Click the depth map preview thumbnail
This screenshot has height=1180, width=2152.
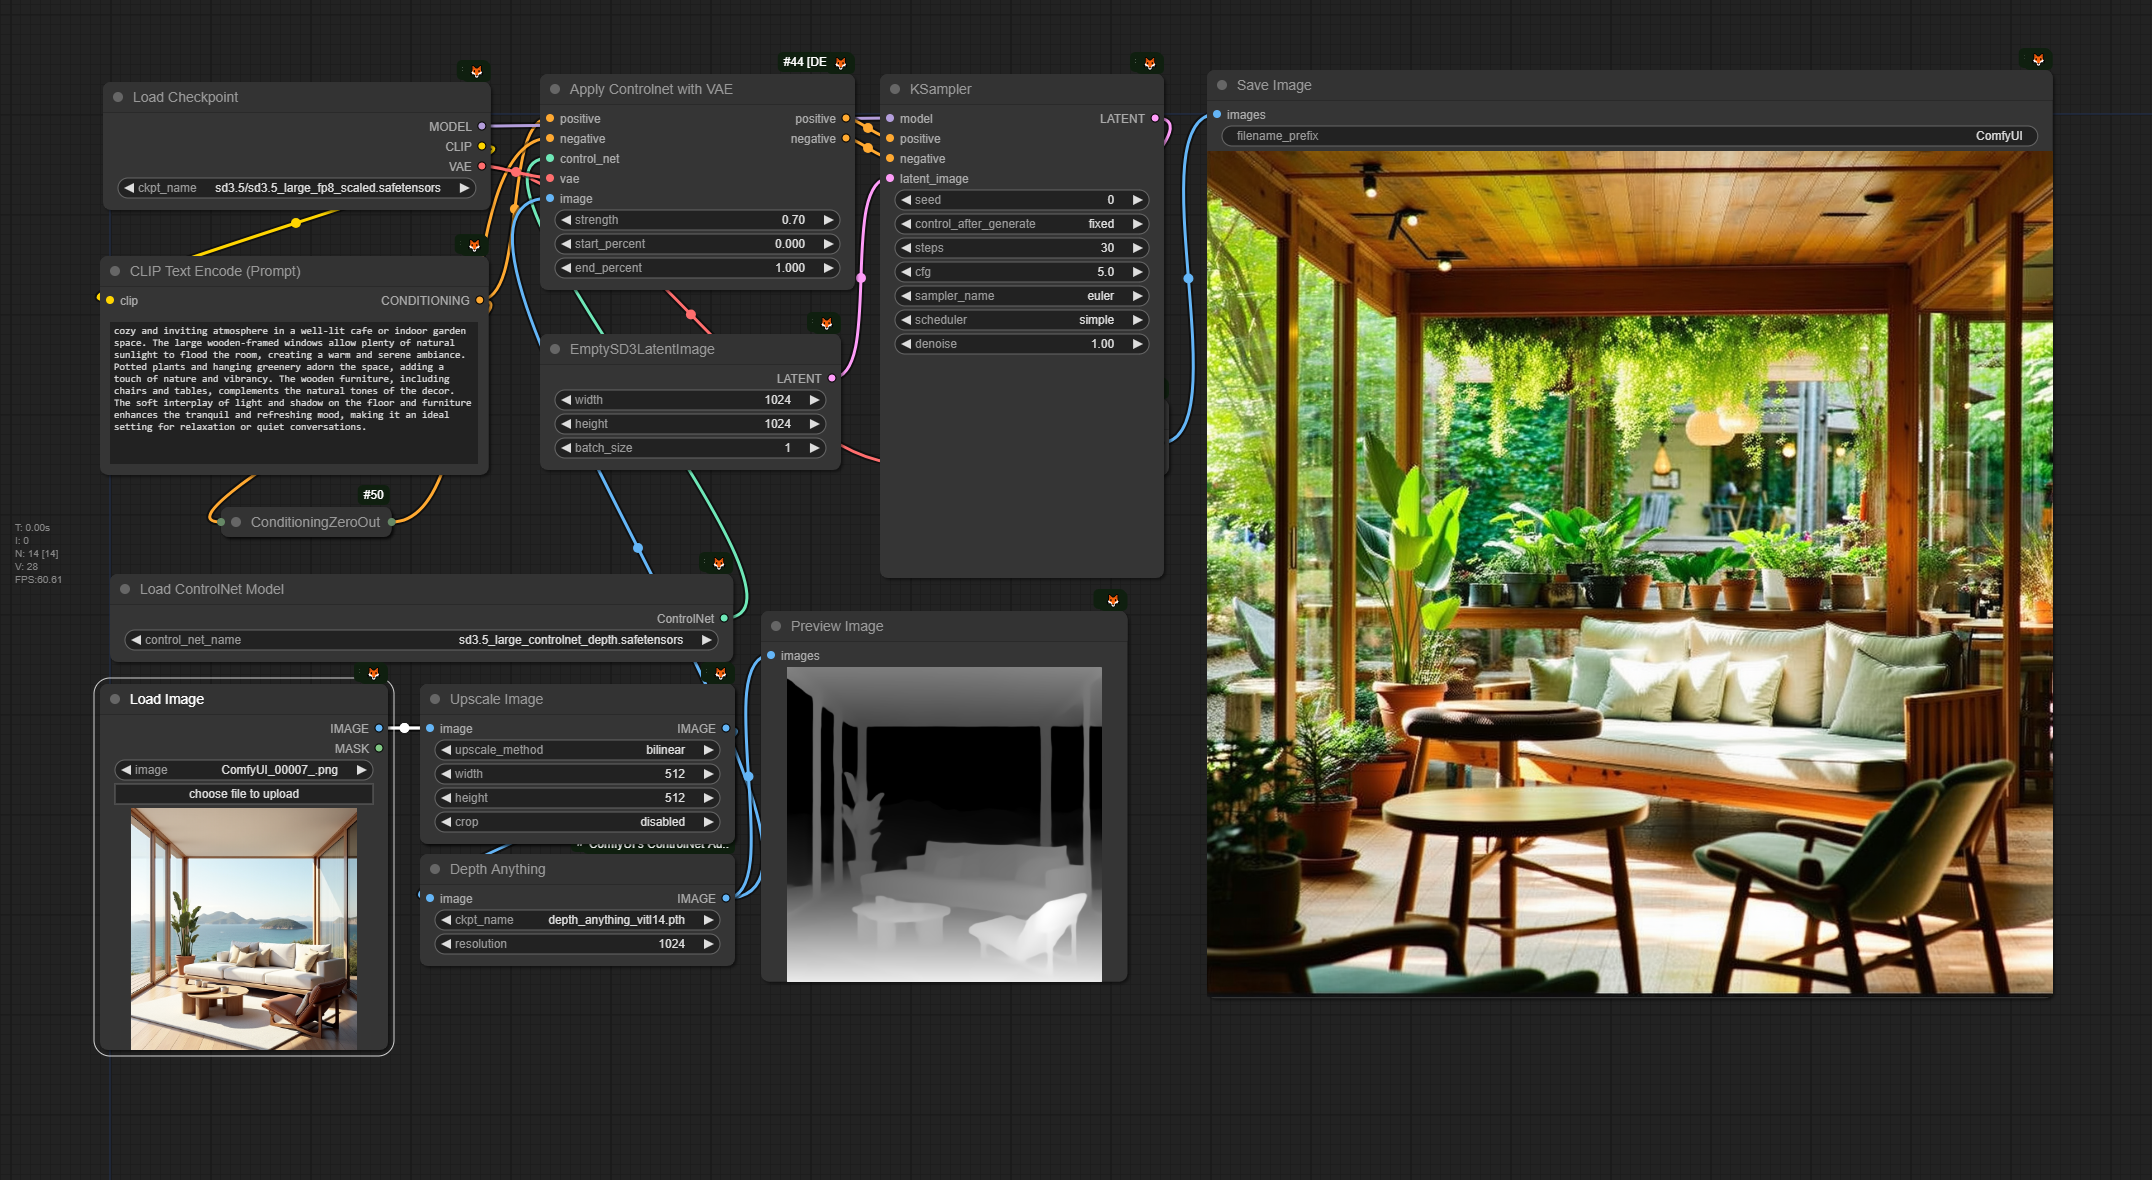(x=944, y=824)
